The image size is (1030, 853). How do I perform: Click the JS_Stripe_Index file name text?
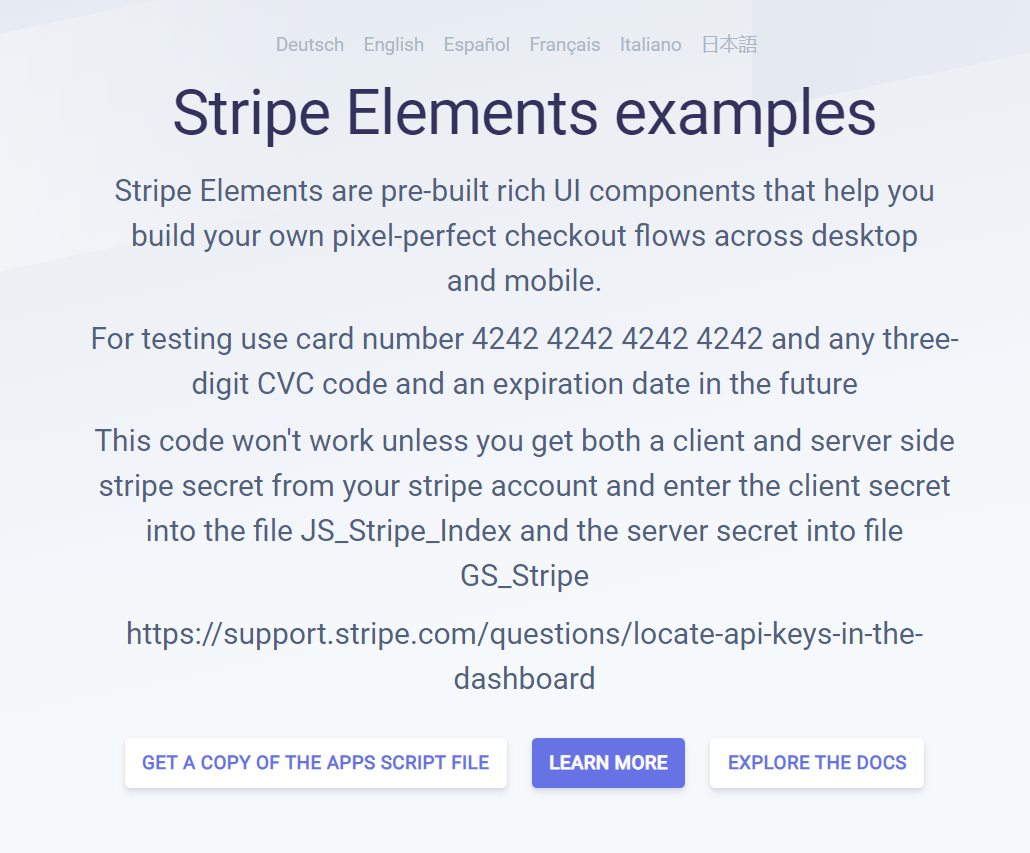pyautogui.click(x=435, y=531)
